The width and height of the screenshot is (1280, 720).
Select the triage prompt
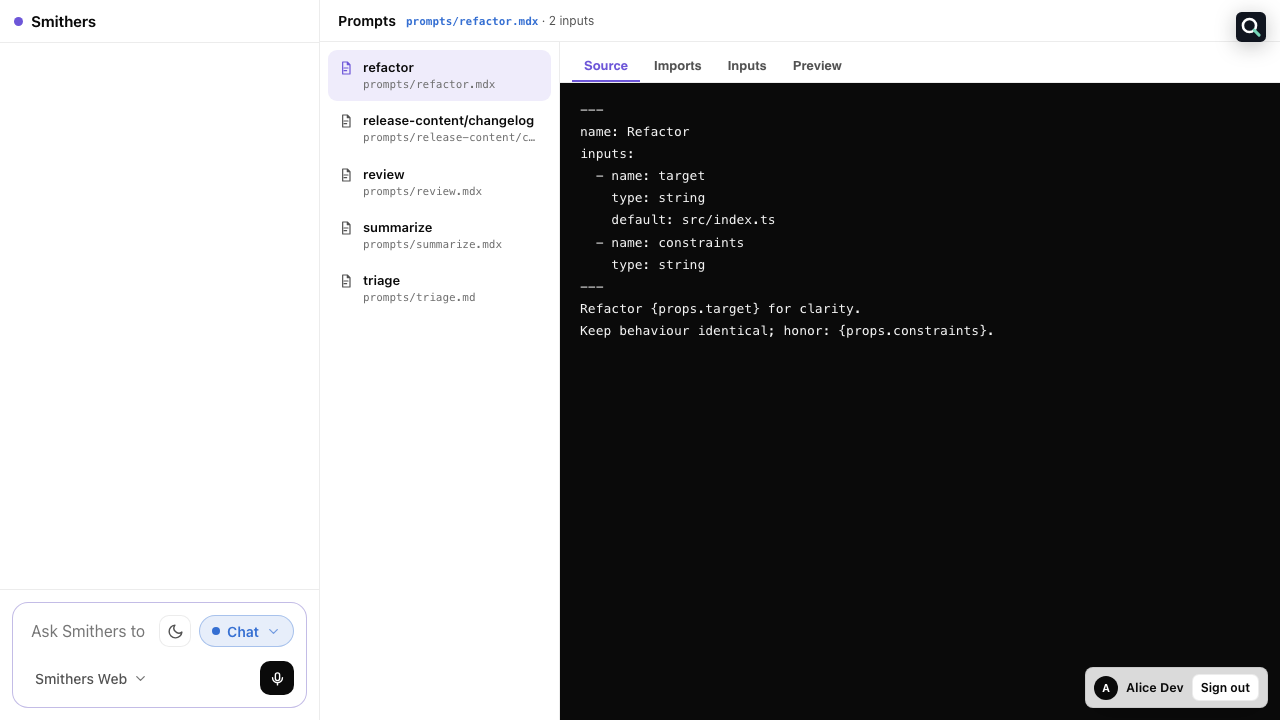coord(439,288)
